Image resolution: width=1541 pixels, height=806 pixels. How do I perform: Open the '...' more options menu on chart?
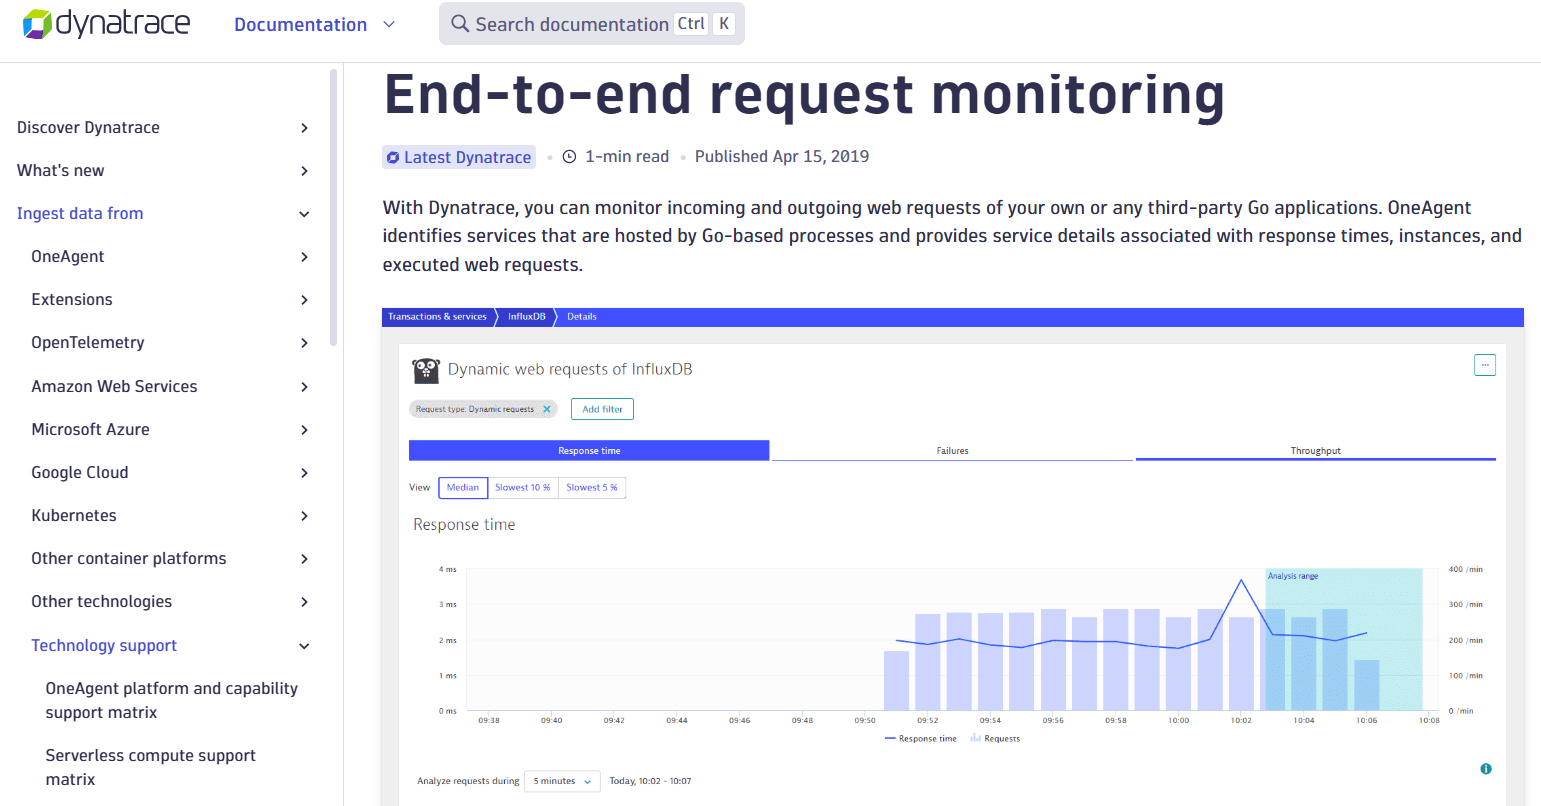[1484, 364]
